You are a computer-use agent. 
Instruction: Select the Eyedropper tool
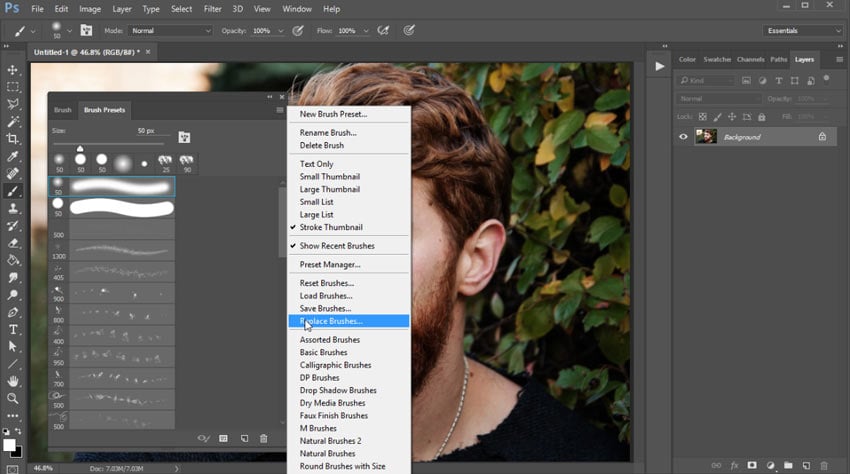pyautogui.click(x=14, y=156)
